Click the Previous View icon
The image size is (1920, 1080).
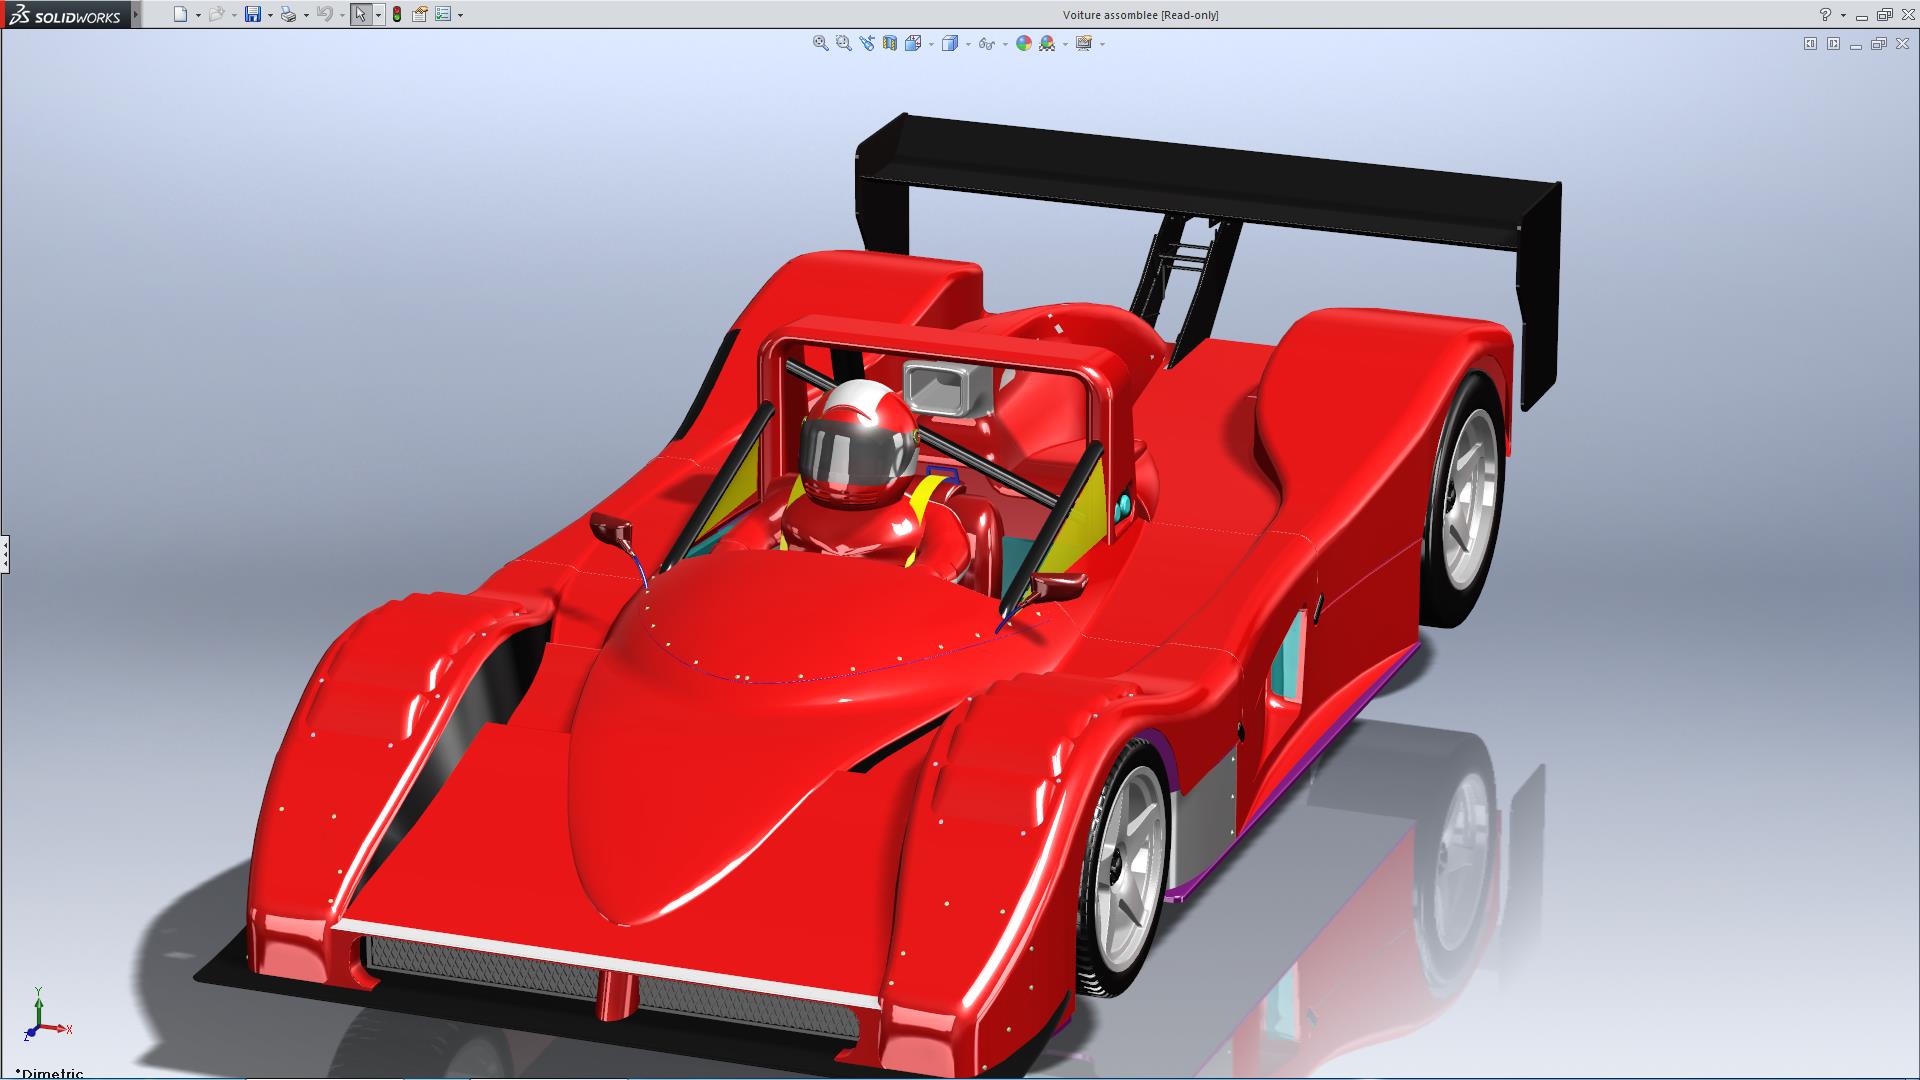click(866, 43)
